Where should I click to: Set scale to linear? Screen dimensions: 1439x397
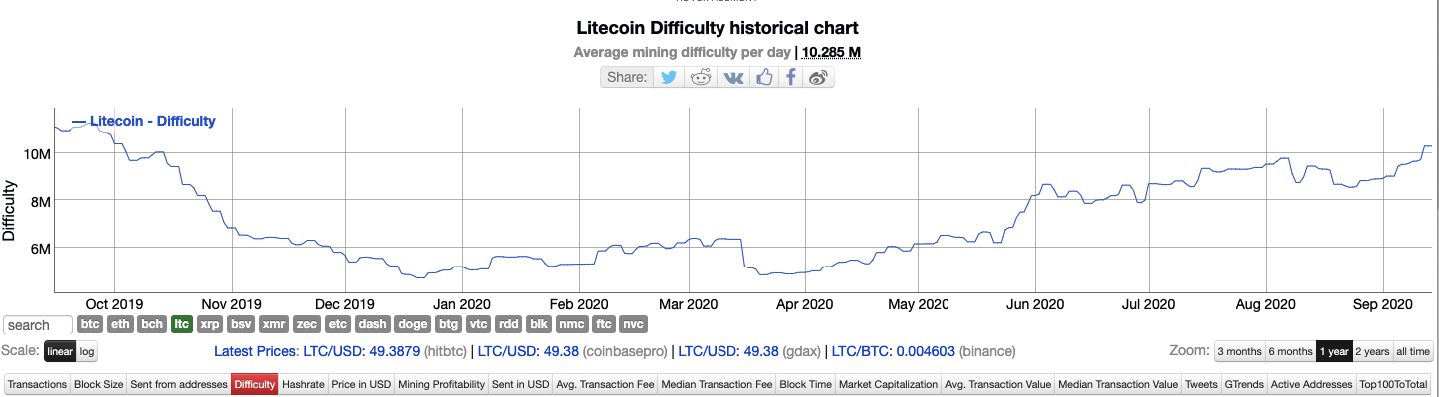click(60, 351)
